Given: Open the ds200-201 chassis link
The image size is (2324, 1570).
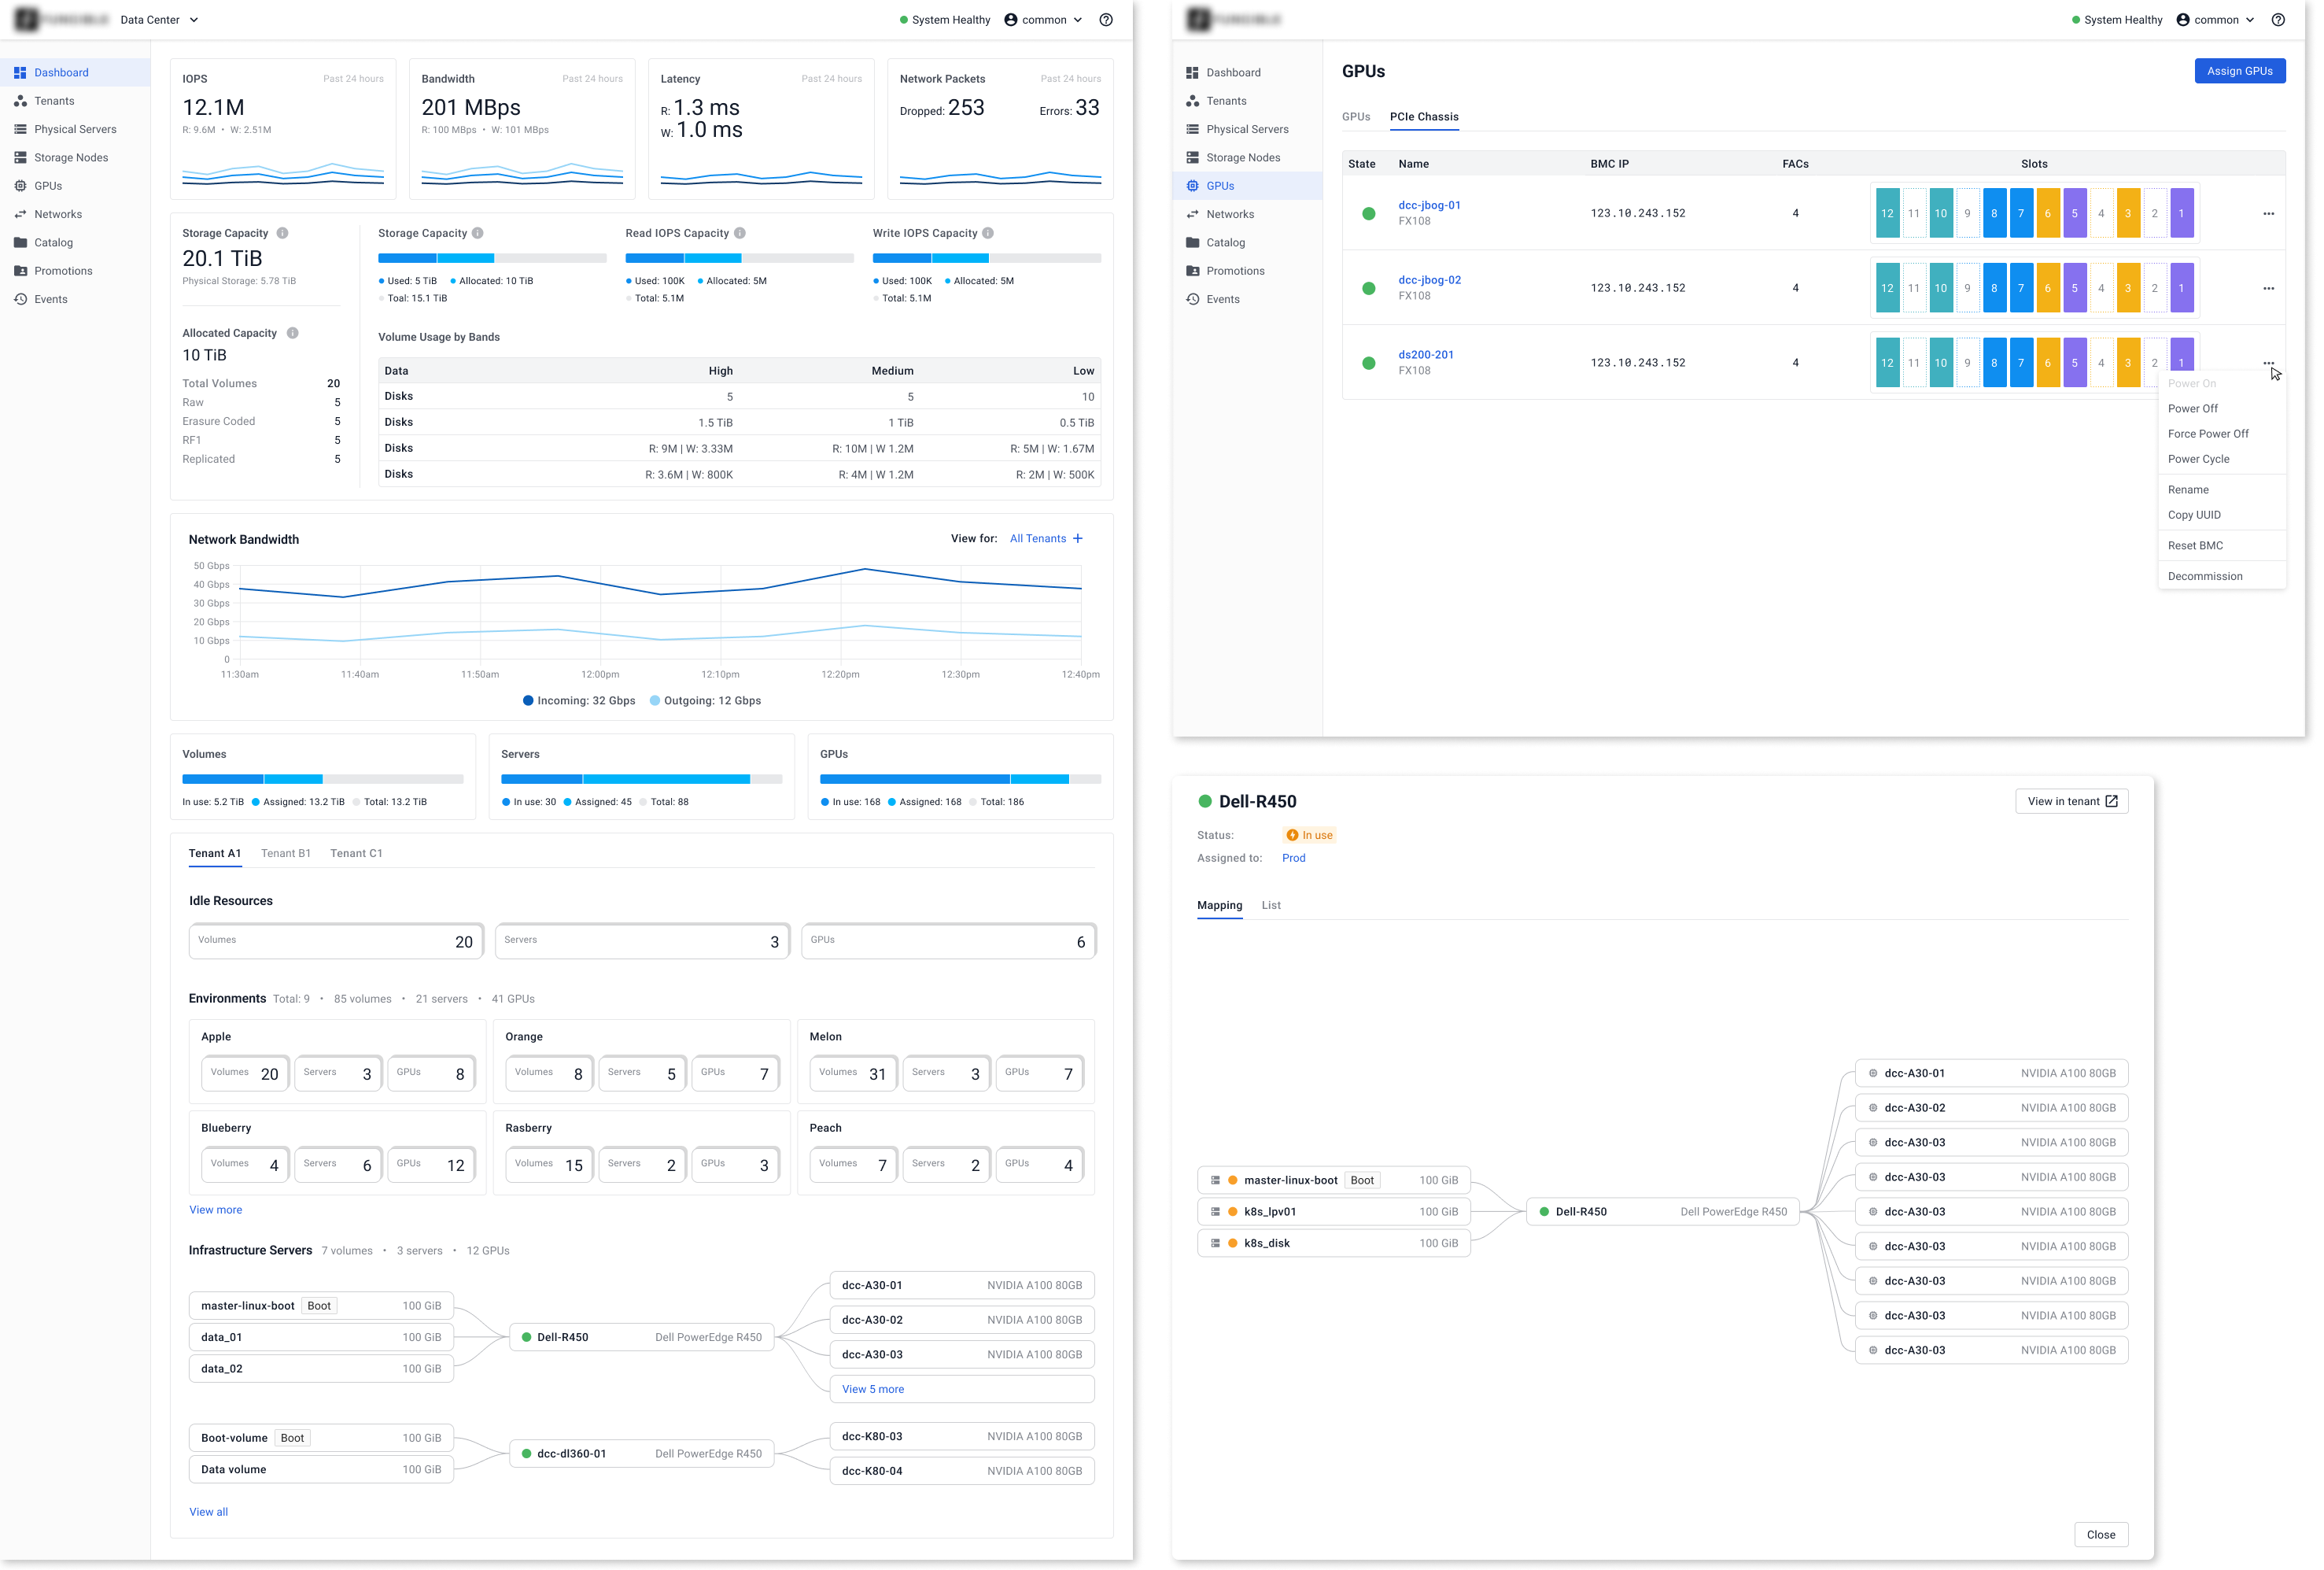Looking at the screenshot, I should [x=1425, y=355].
